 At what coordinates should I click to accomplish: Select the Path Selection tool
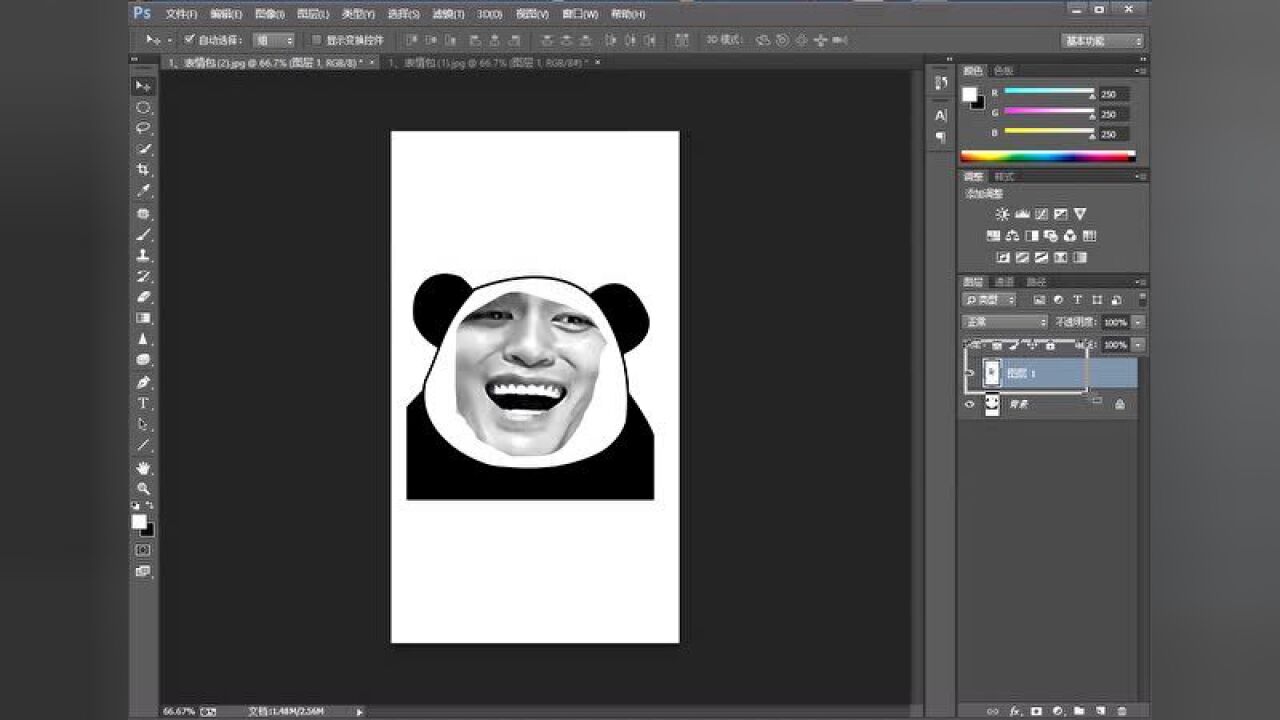pyautogui.click(x=143, y=424)
